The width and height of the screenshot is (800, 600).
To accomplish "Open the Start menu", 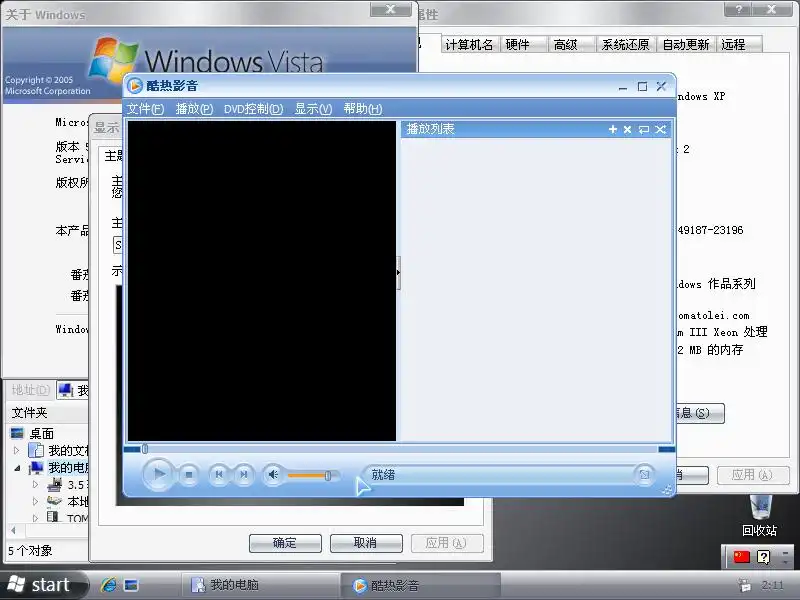I will pyautogui.click(x=43, y=585).
